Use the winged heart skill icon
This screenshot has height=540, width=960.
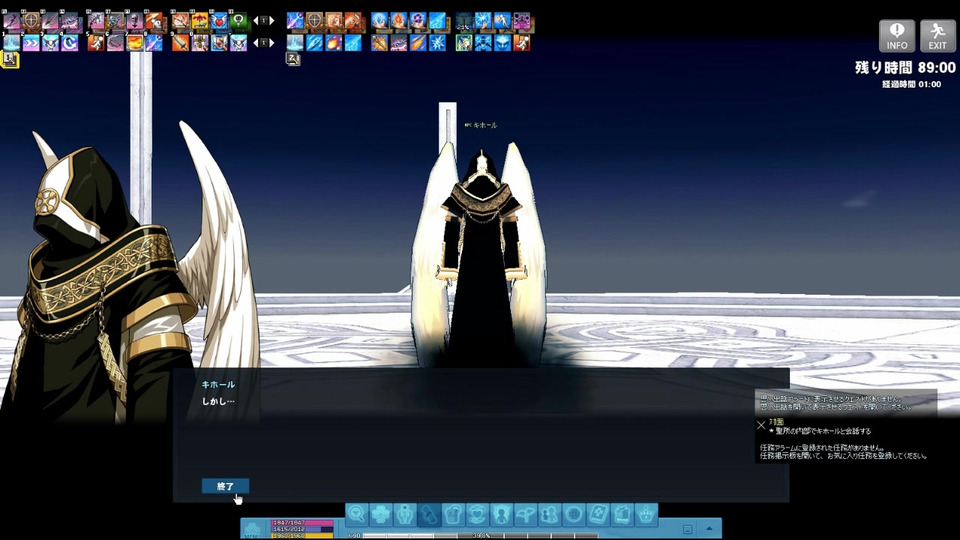219,21
